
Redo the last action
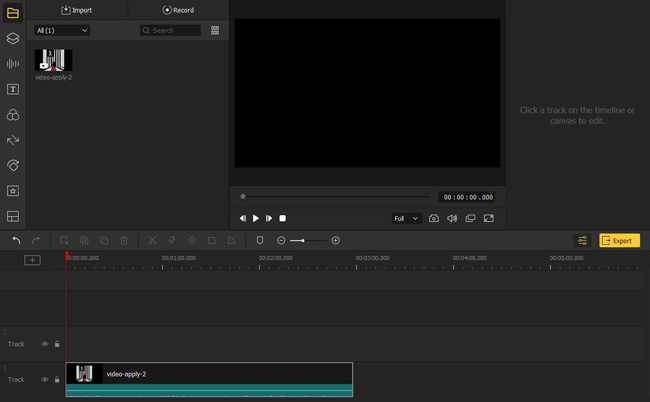36,240
